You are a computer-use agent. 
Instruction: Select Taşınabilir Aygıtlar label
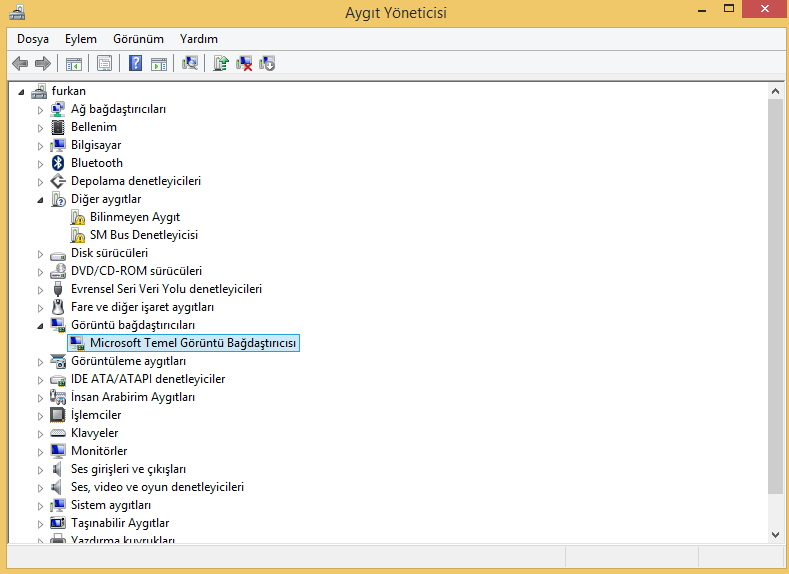(120, 523)
